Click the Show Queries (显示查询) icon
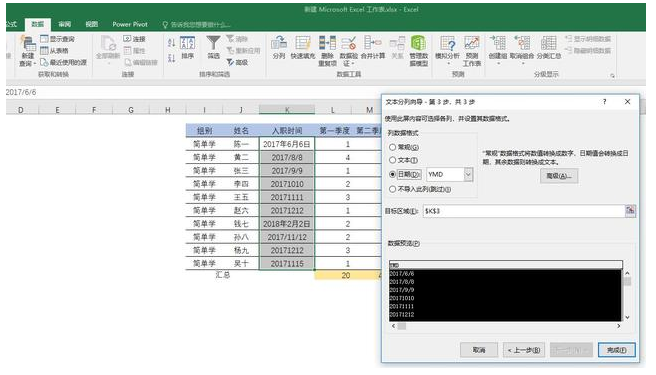 point(44,39)
